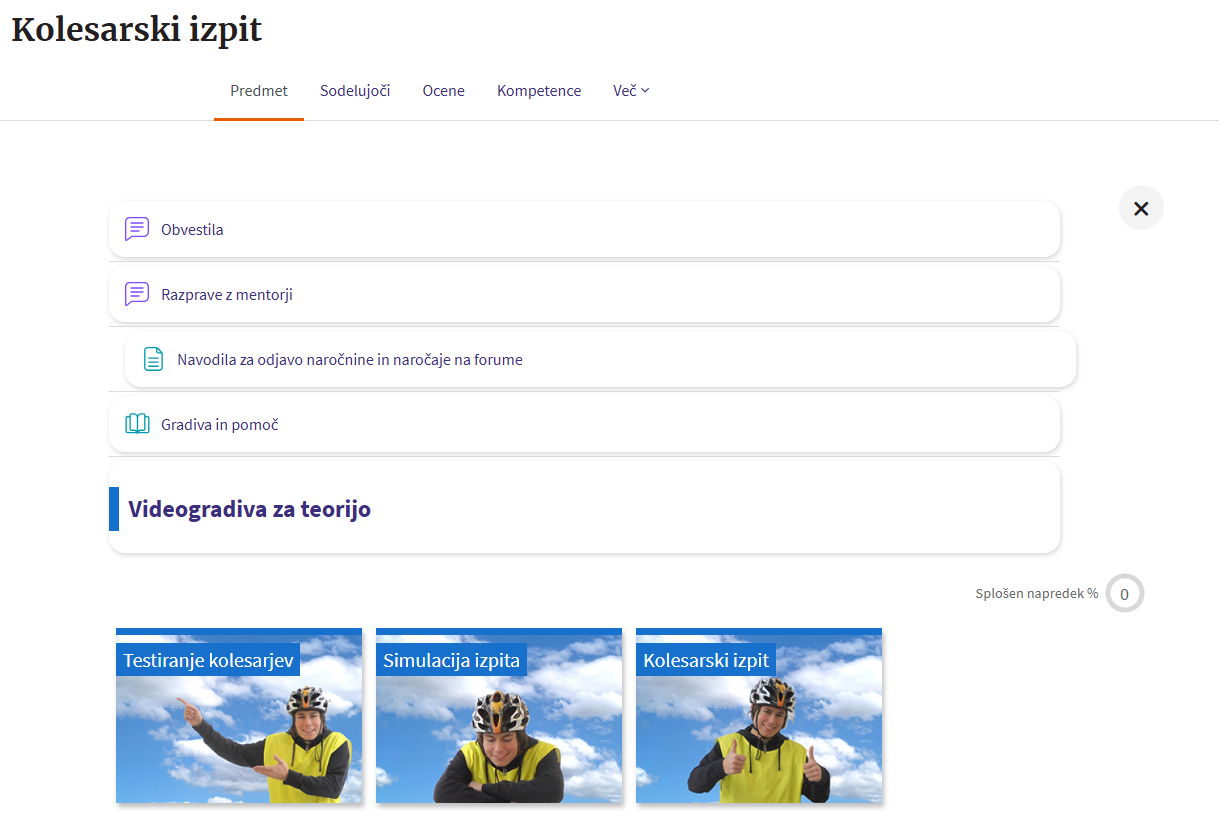Click the overall progress circle showing 0

(1124, 594)
